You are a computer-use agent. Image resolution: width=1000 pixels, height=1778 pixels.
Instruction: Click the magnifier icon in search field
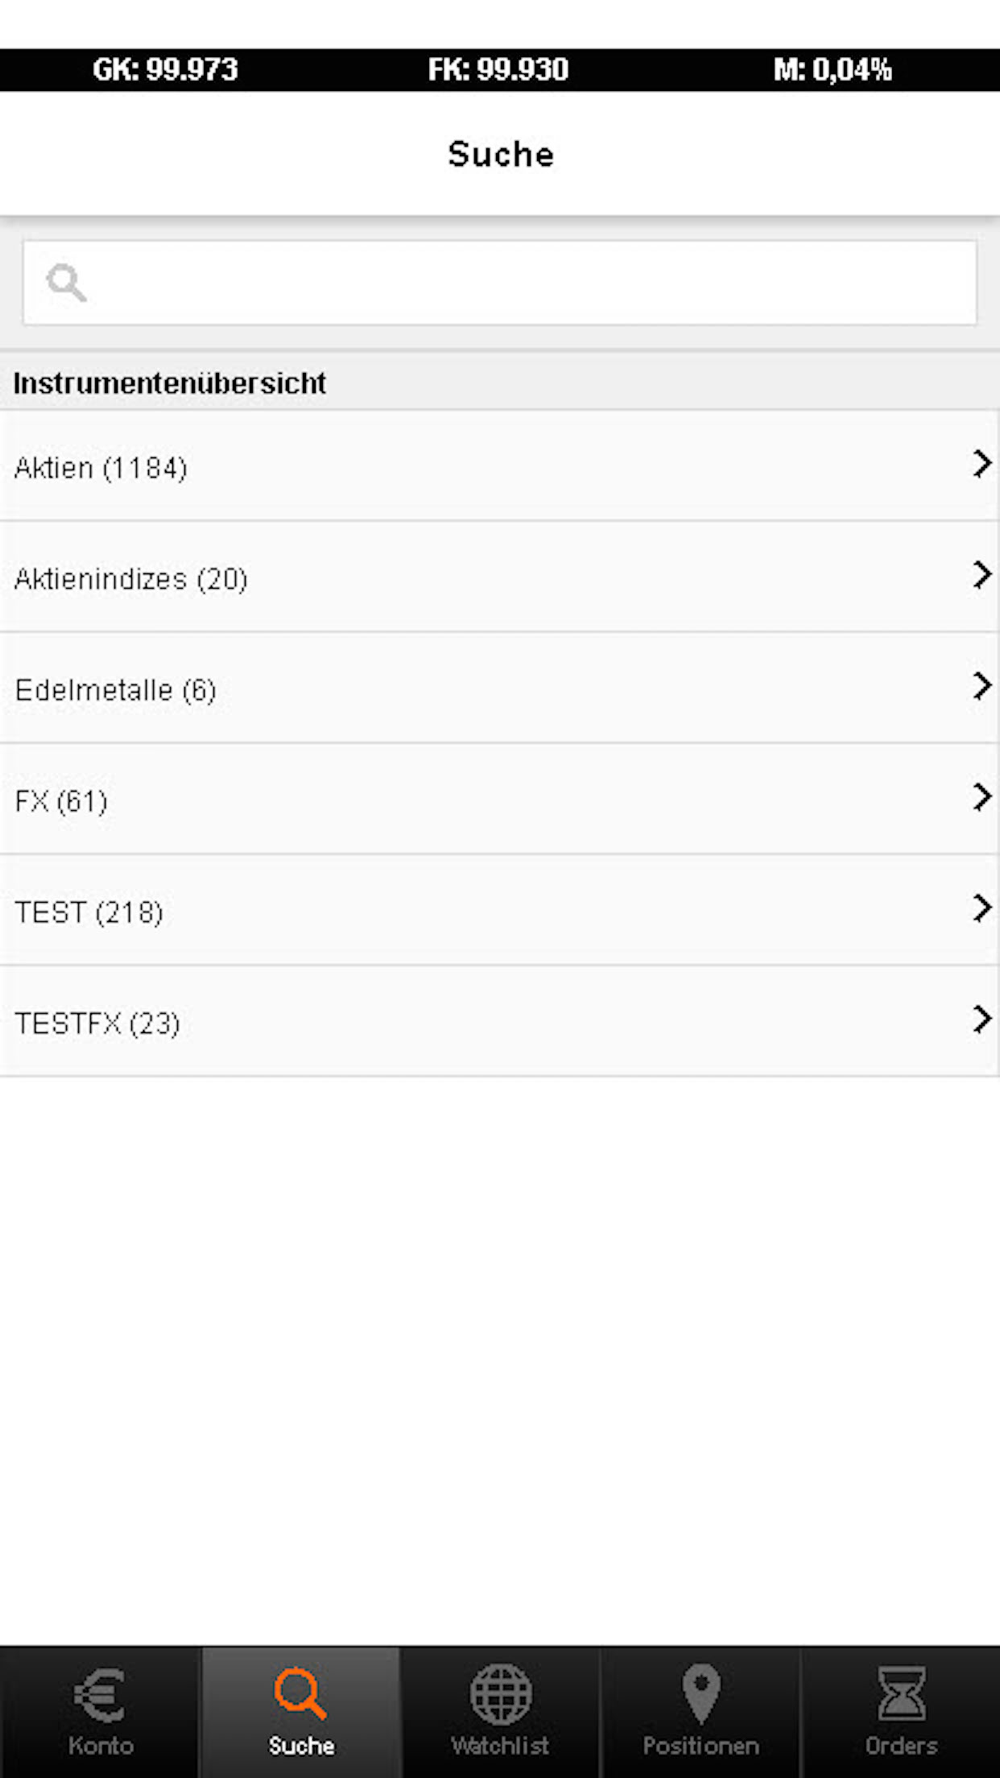pyautogui.click(x=66, y=283)
